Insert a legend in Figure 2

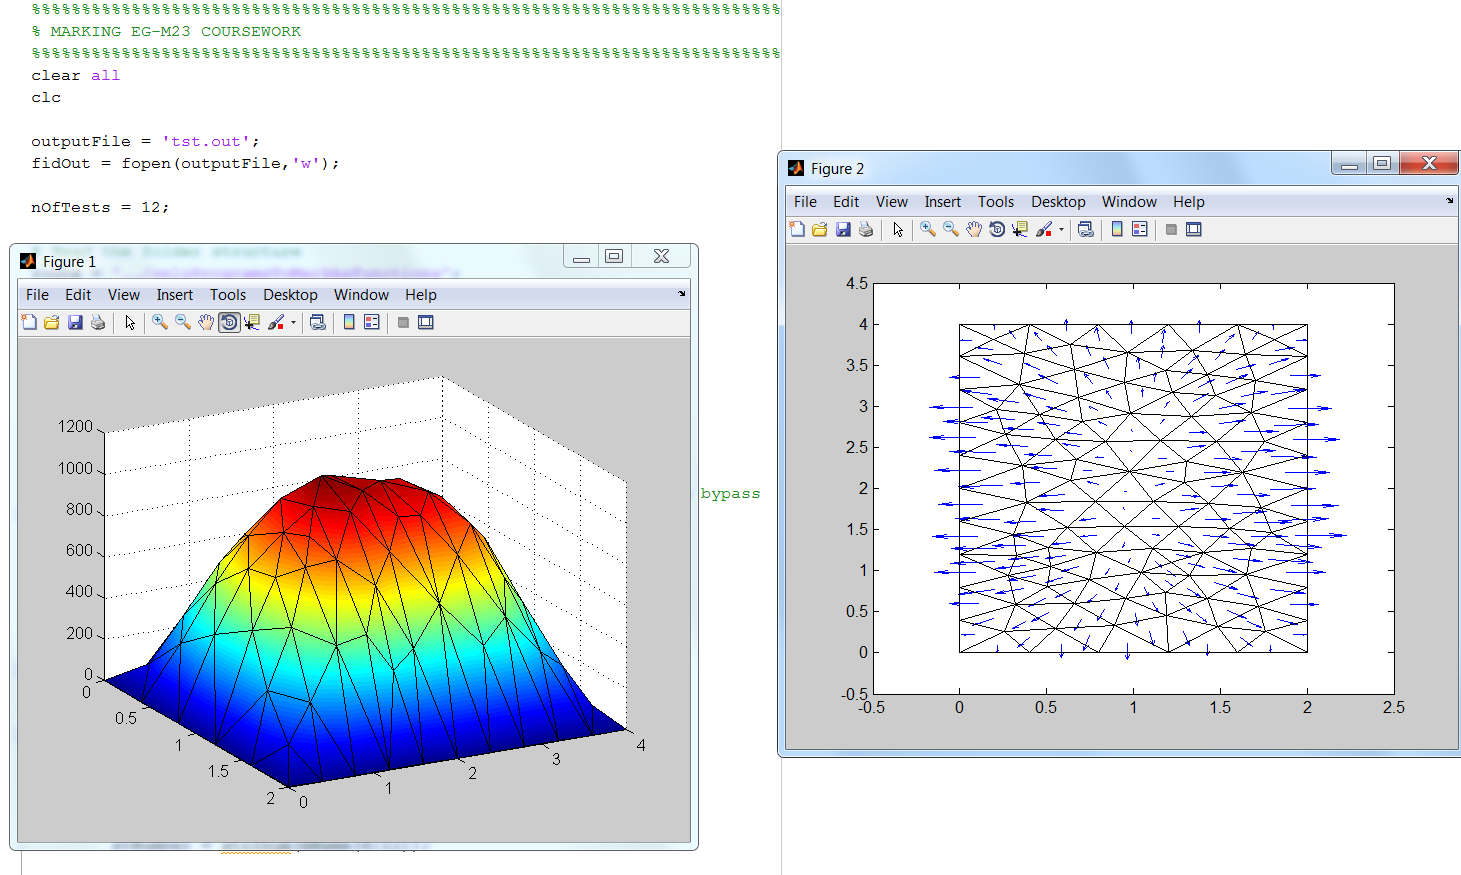[x=1140, y=229]
